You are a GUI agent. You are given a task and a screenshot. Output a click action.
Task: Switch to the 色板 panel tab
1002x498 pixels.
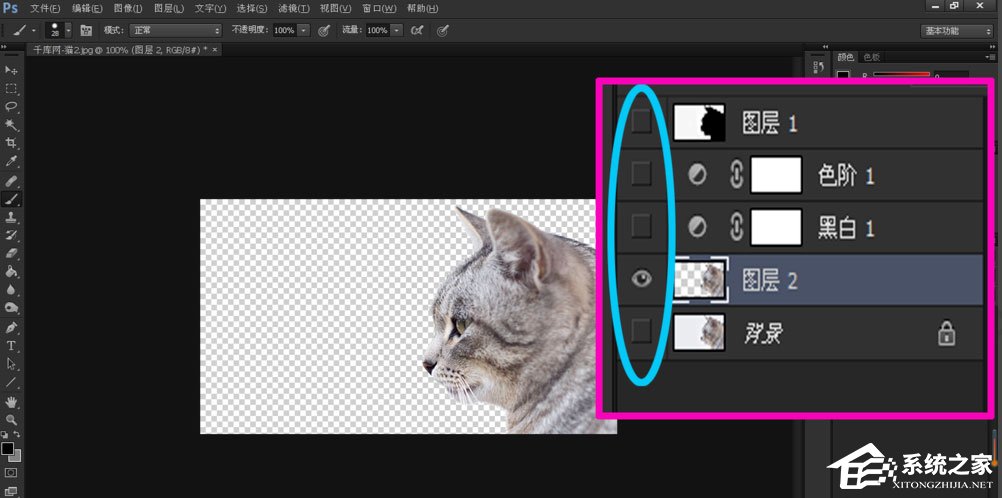[x=872, y=57]
